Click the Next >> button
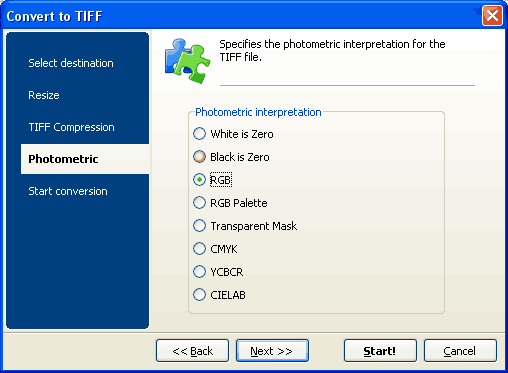This screenshot has height=373, width=508. tap(272, 351)
